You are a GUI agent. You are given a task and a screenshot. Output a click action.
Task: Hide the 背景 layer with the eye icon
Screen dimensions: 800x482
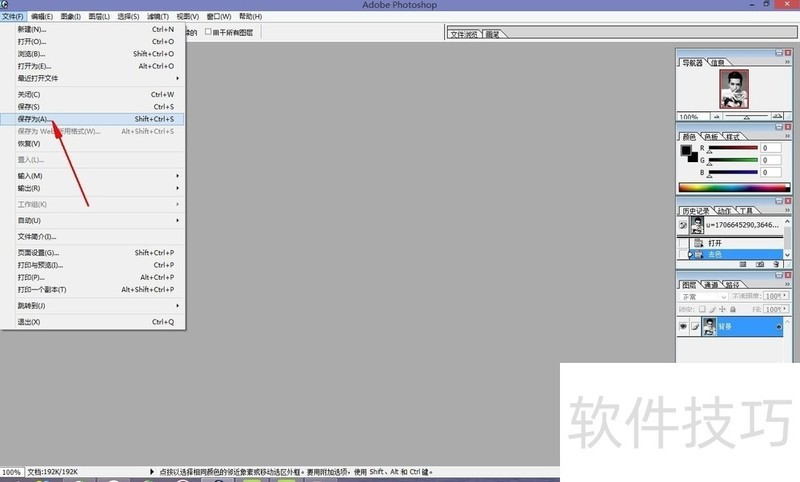coord(683,326)
